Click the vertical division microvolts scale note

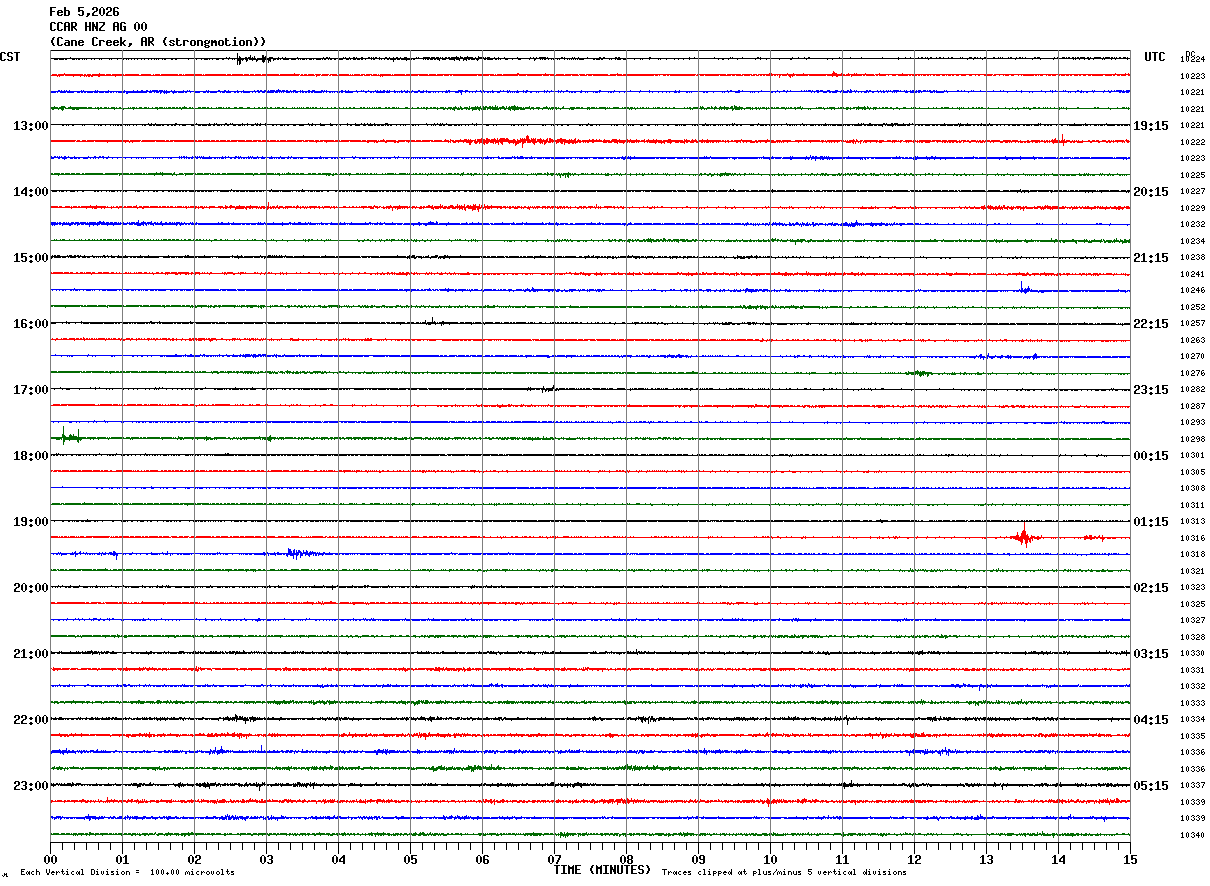(x=127, y=873)
